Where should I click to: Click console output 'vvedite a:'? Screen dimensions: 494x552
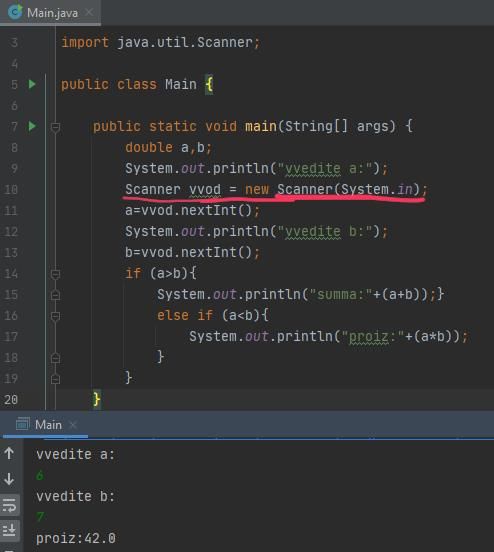pos(76,454)
